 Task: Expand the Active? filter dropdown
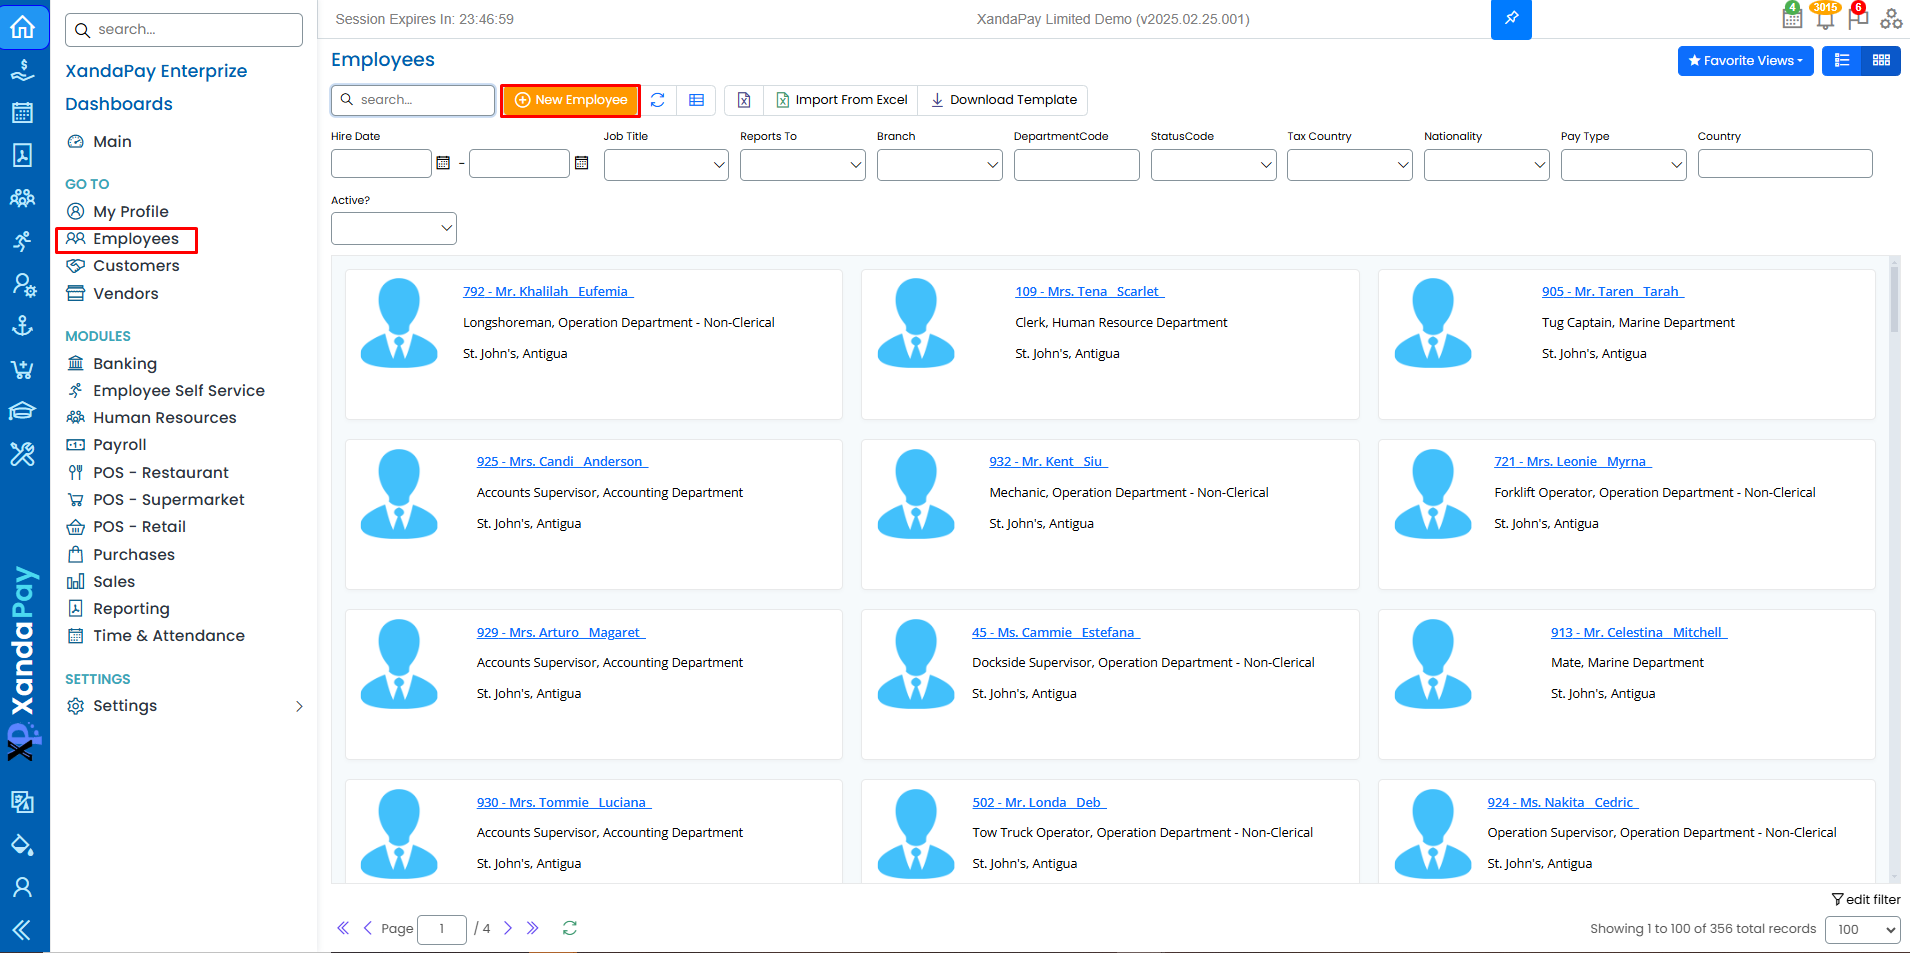(x=393, y=228)
